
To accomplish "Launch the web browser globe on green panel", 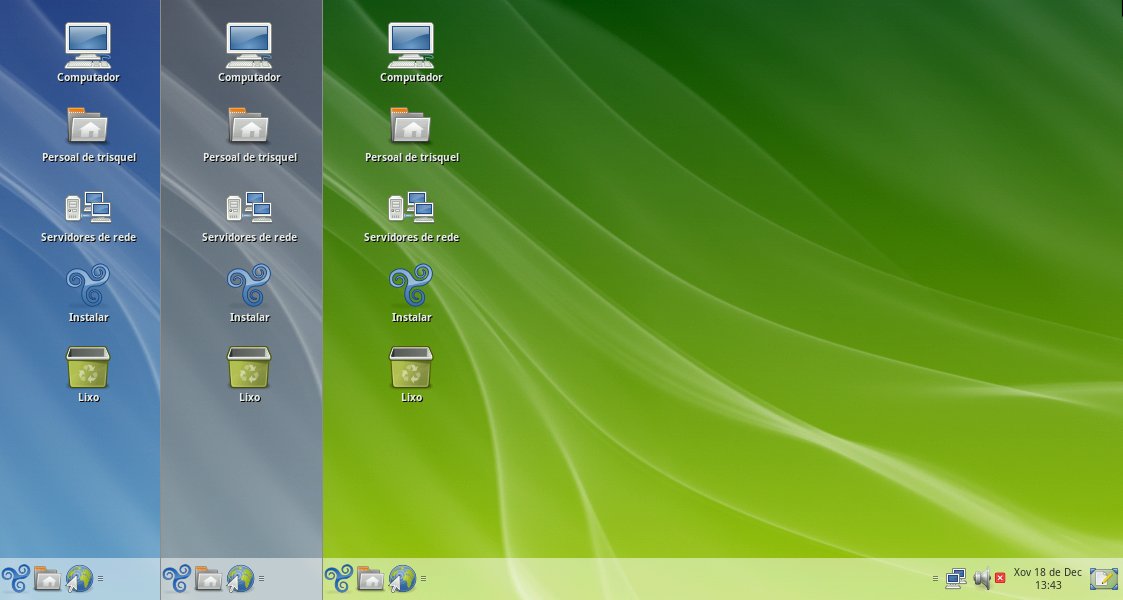I will pos(403,579).
